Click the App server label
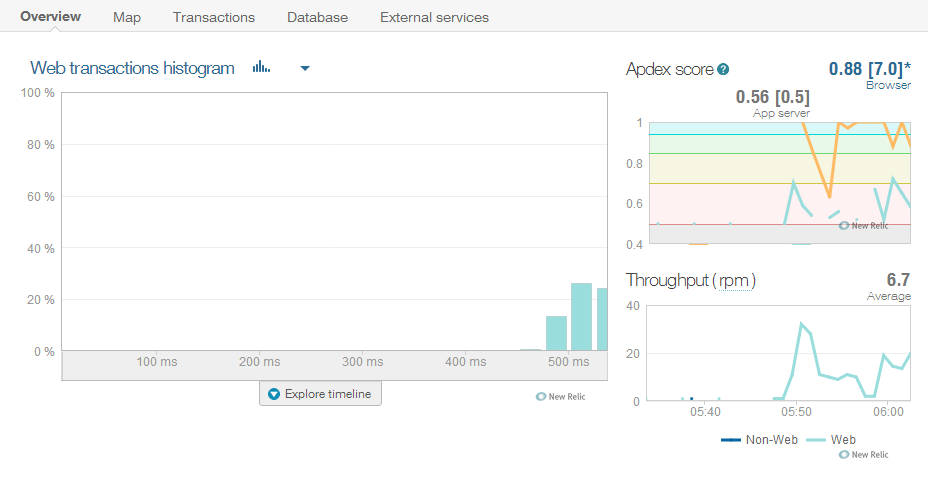The height and width of the screenshot is (489, 928). pyautogui.click(x=781, y=113)
